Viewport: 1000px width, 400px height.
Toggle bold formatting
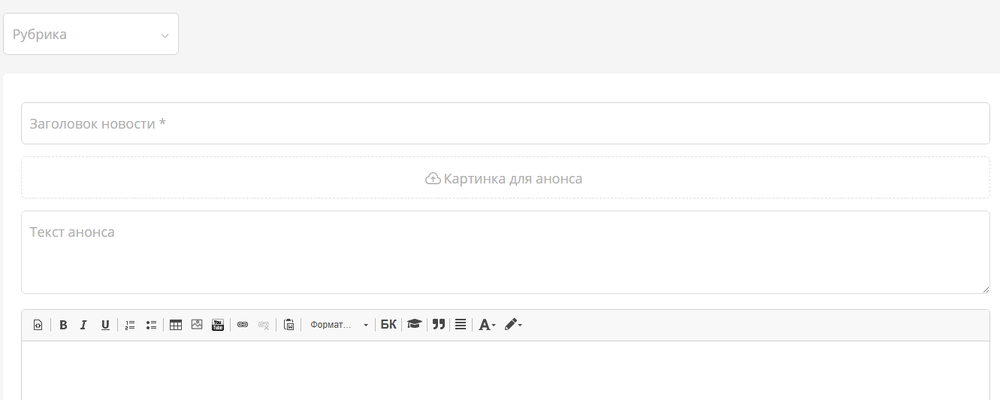[63, 325]
